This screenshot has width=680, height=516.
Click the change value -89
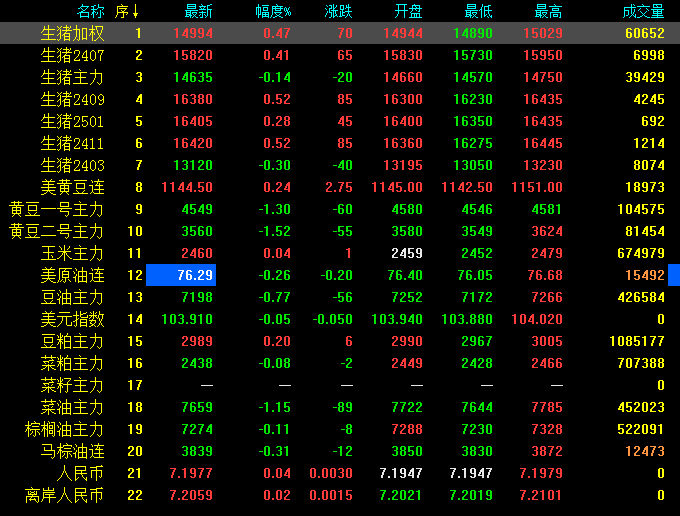pyautogui.click(x=343, y=408)
